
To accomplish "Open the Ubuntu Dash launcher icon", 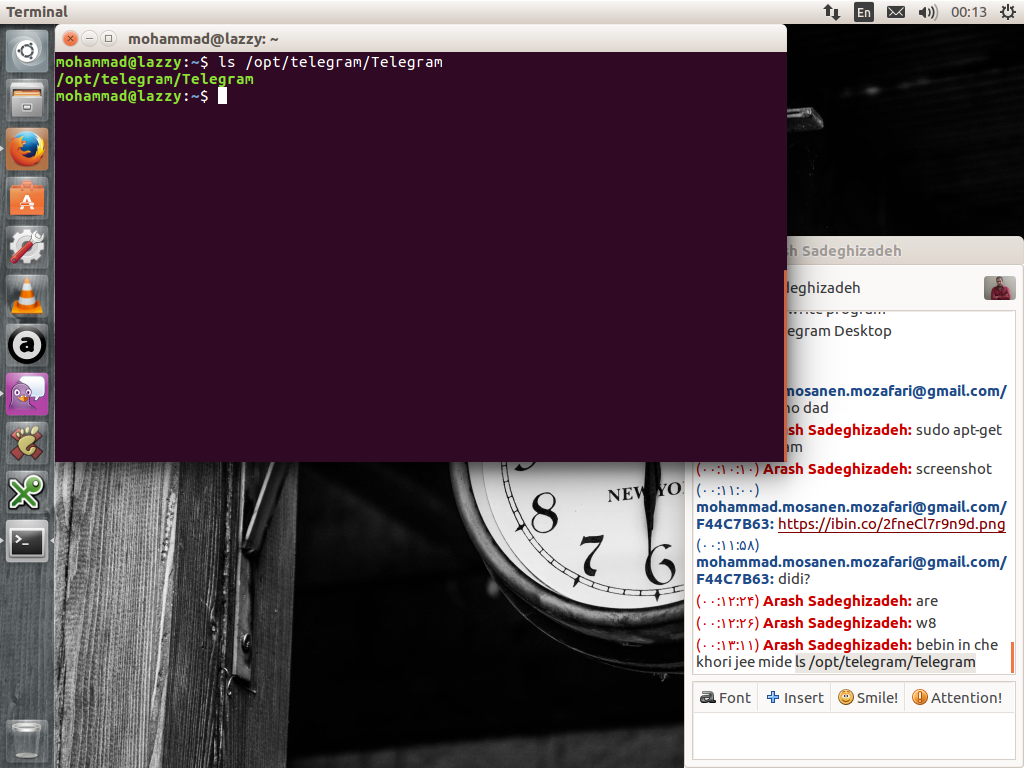I will pos(27,51).
